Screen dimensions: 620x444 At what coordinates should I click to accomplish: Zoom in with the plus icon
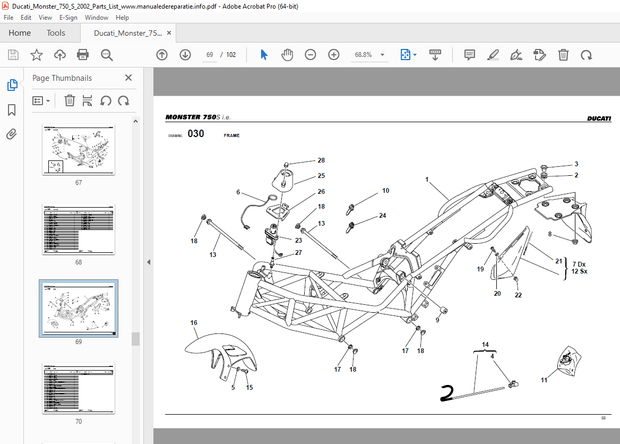coord(334,55)
